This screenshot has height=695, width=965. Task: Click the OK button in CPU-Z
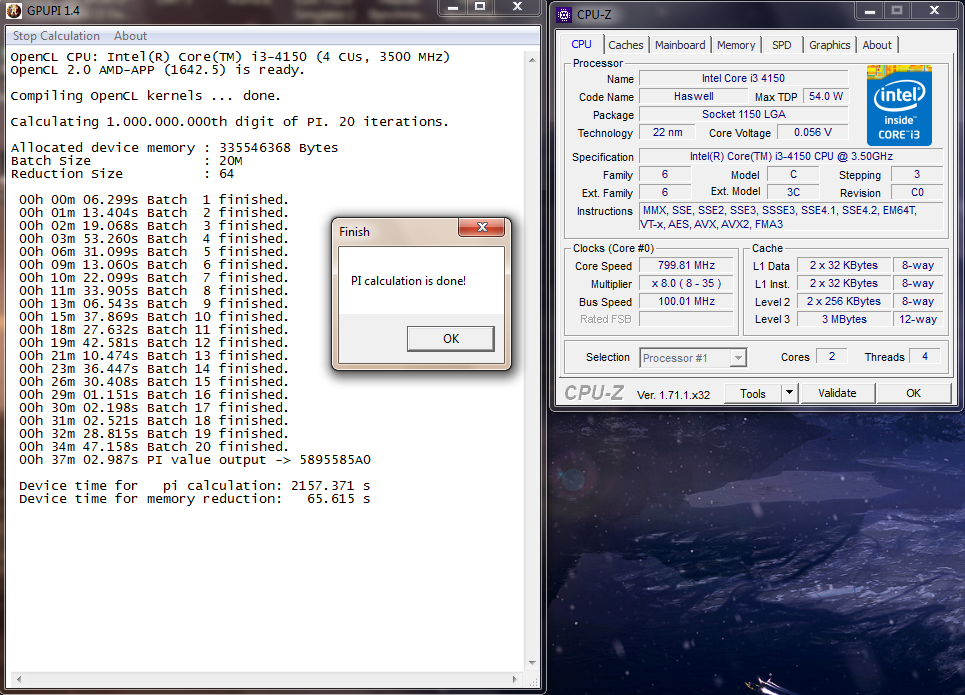(913, 393)
